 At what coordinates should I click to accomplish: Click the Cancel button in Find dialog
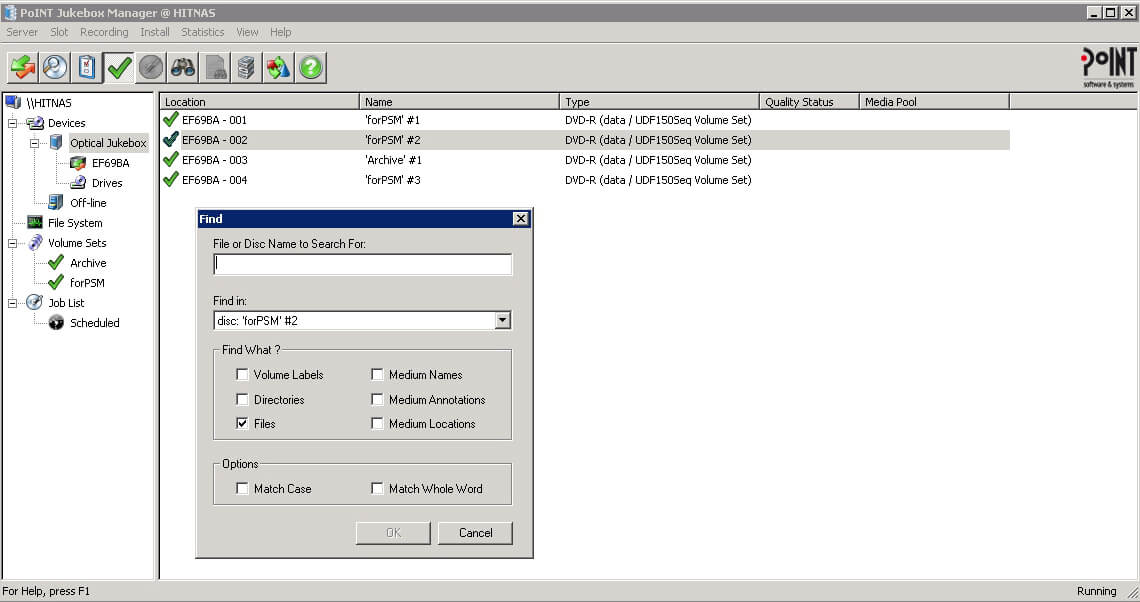click(475, 533)
